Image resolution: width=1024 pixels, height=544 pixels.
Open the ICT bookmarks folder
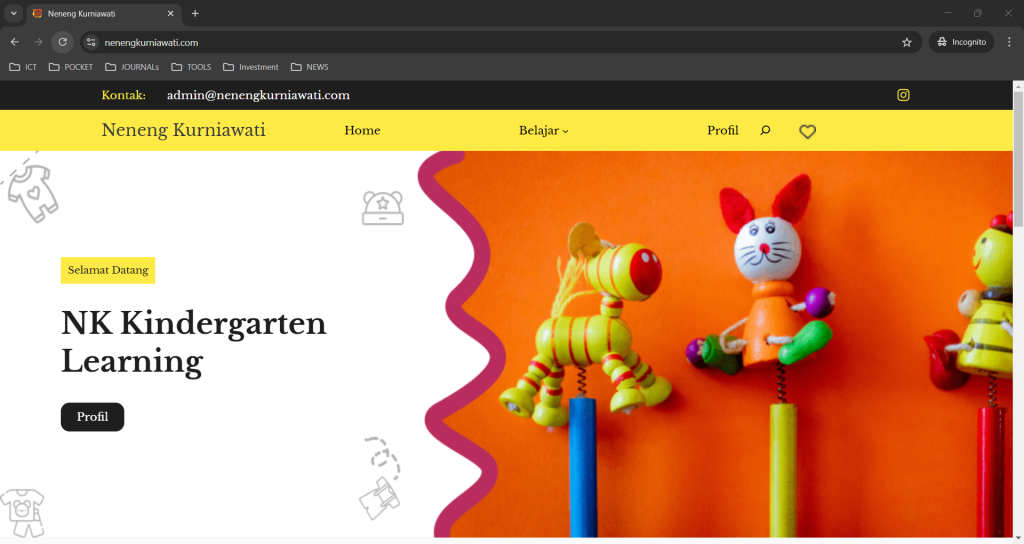[23, 67]
